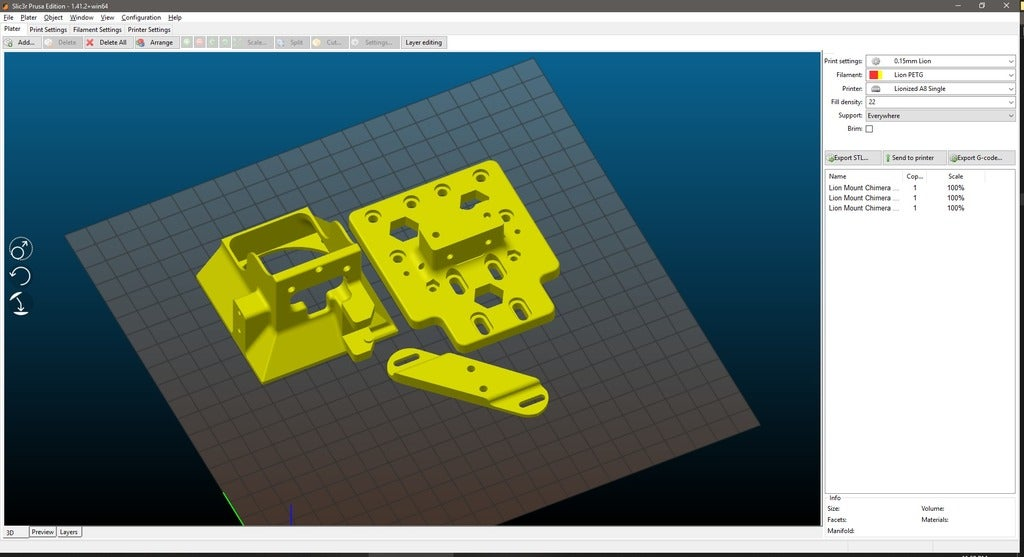Click the Scale... toolbar button
The height and width of the screenshot is (557, 1024).
[x=253, y=42]
